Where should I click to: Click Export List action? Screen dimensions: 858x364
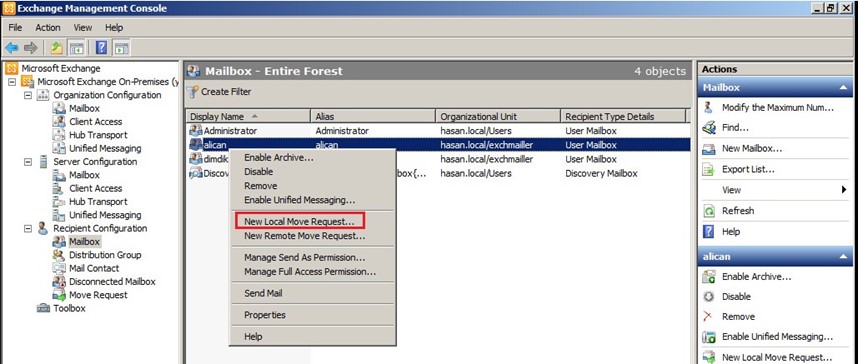tap(748, 169)
